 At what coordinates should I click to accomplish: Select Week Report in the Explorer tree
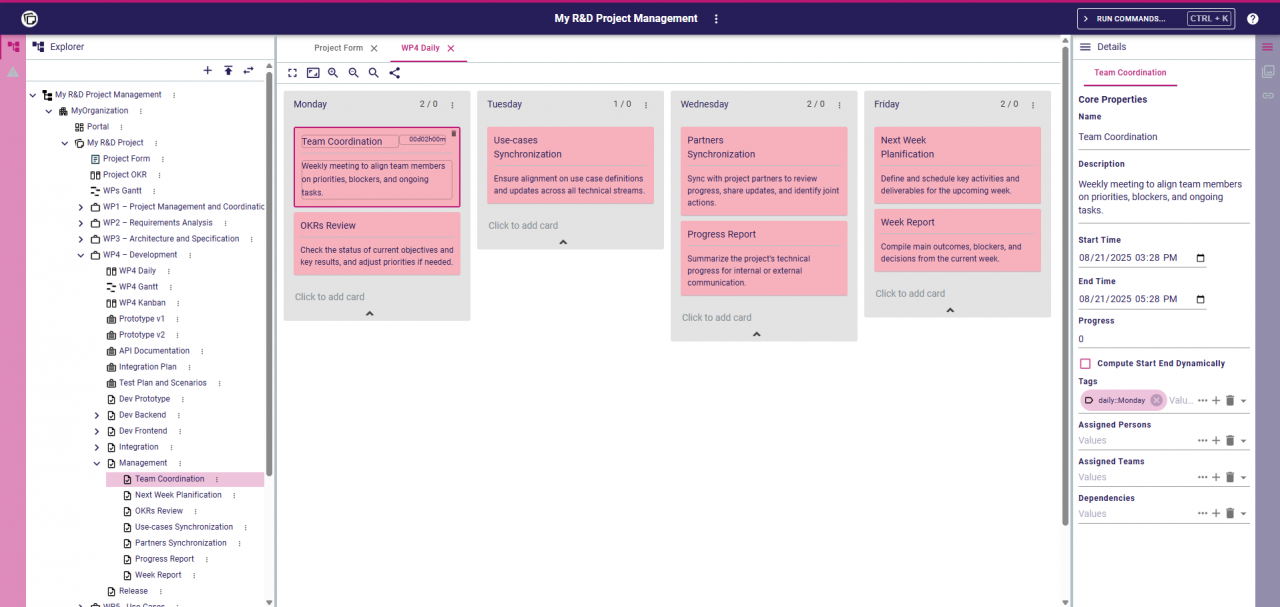158,575
